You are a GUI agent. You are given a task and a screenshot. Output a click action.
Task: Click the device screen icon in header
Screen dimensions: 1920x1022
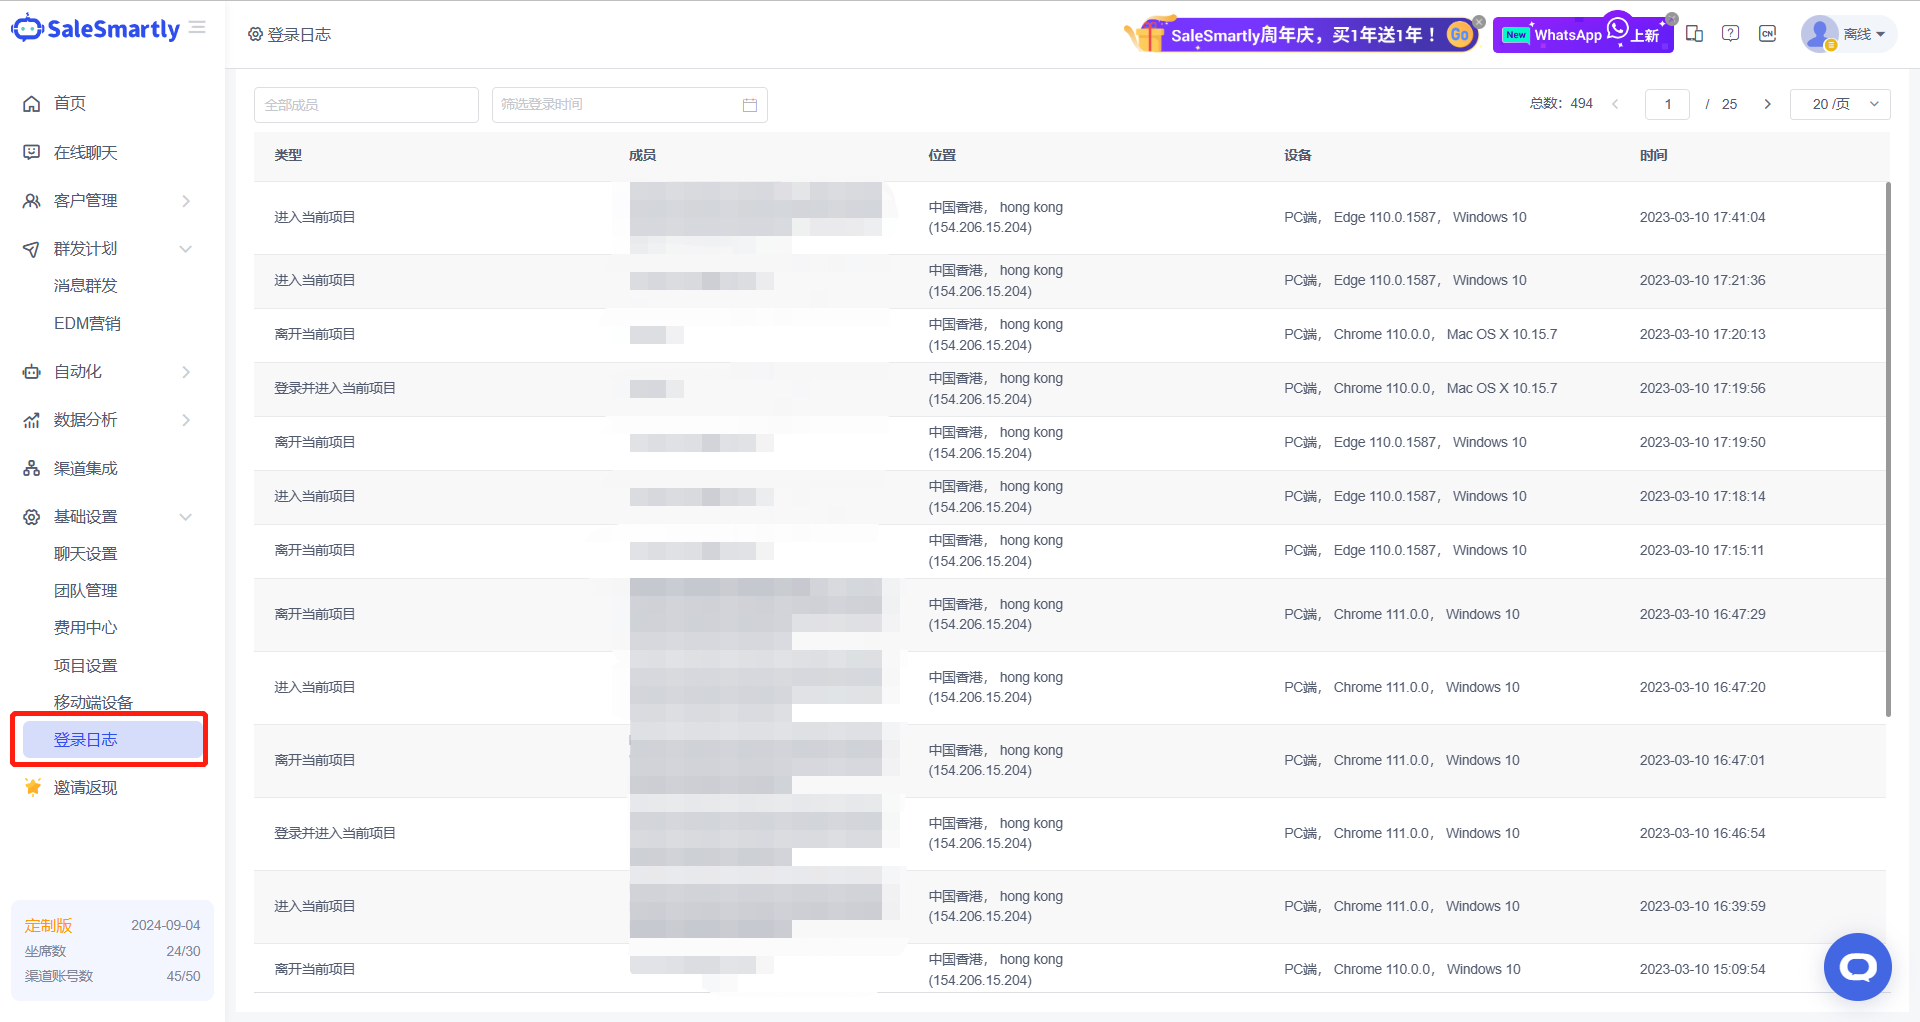(x=1694, y=34)
